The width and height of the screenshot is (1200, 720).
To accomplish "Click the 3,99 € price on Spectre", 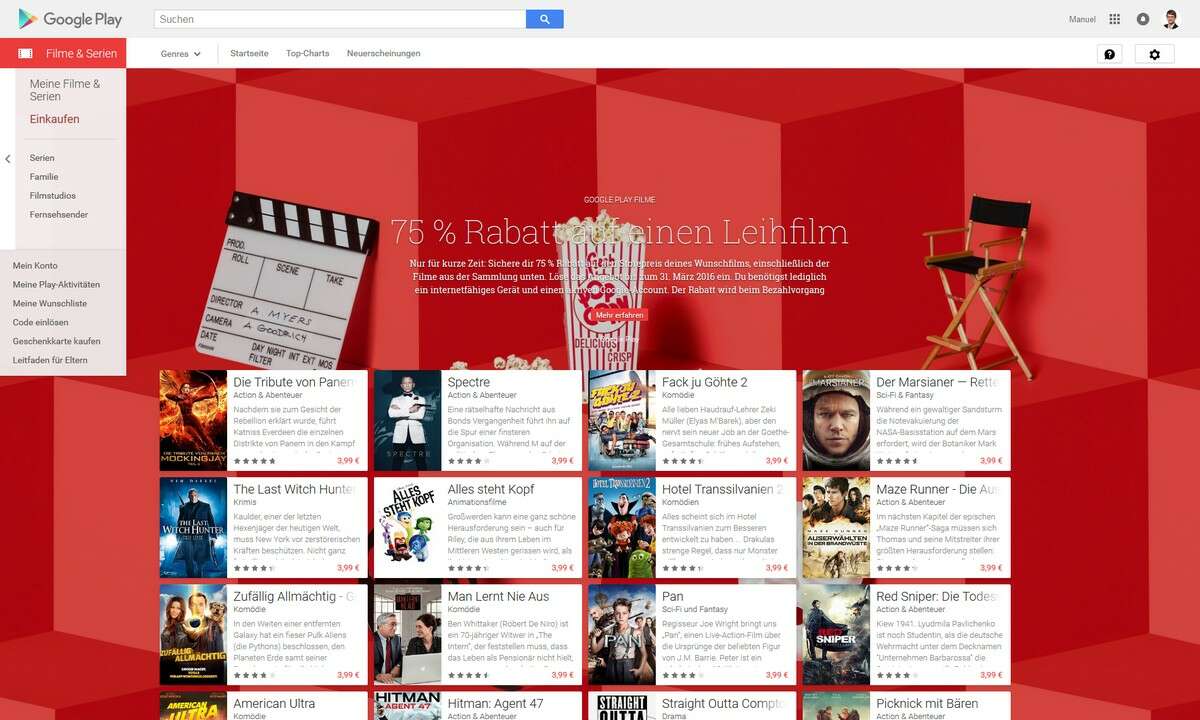I will 563,461.
